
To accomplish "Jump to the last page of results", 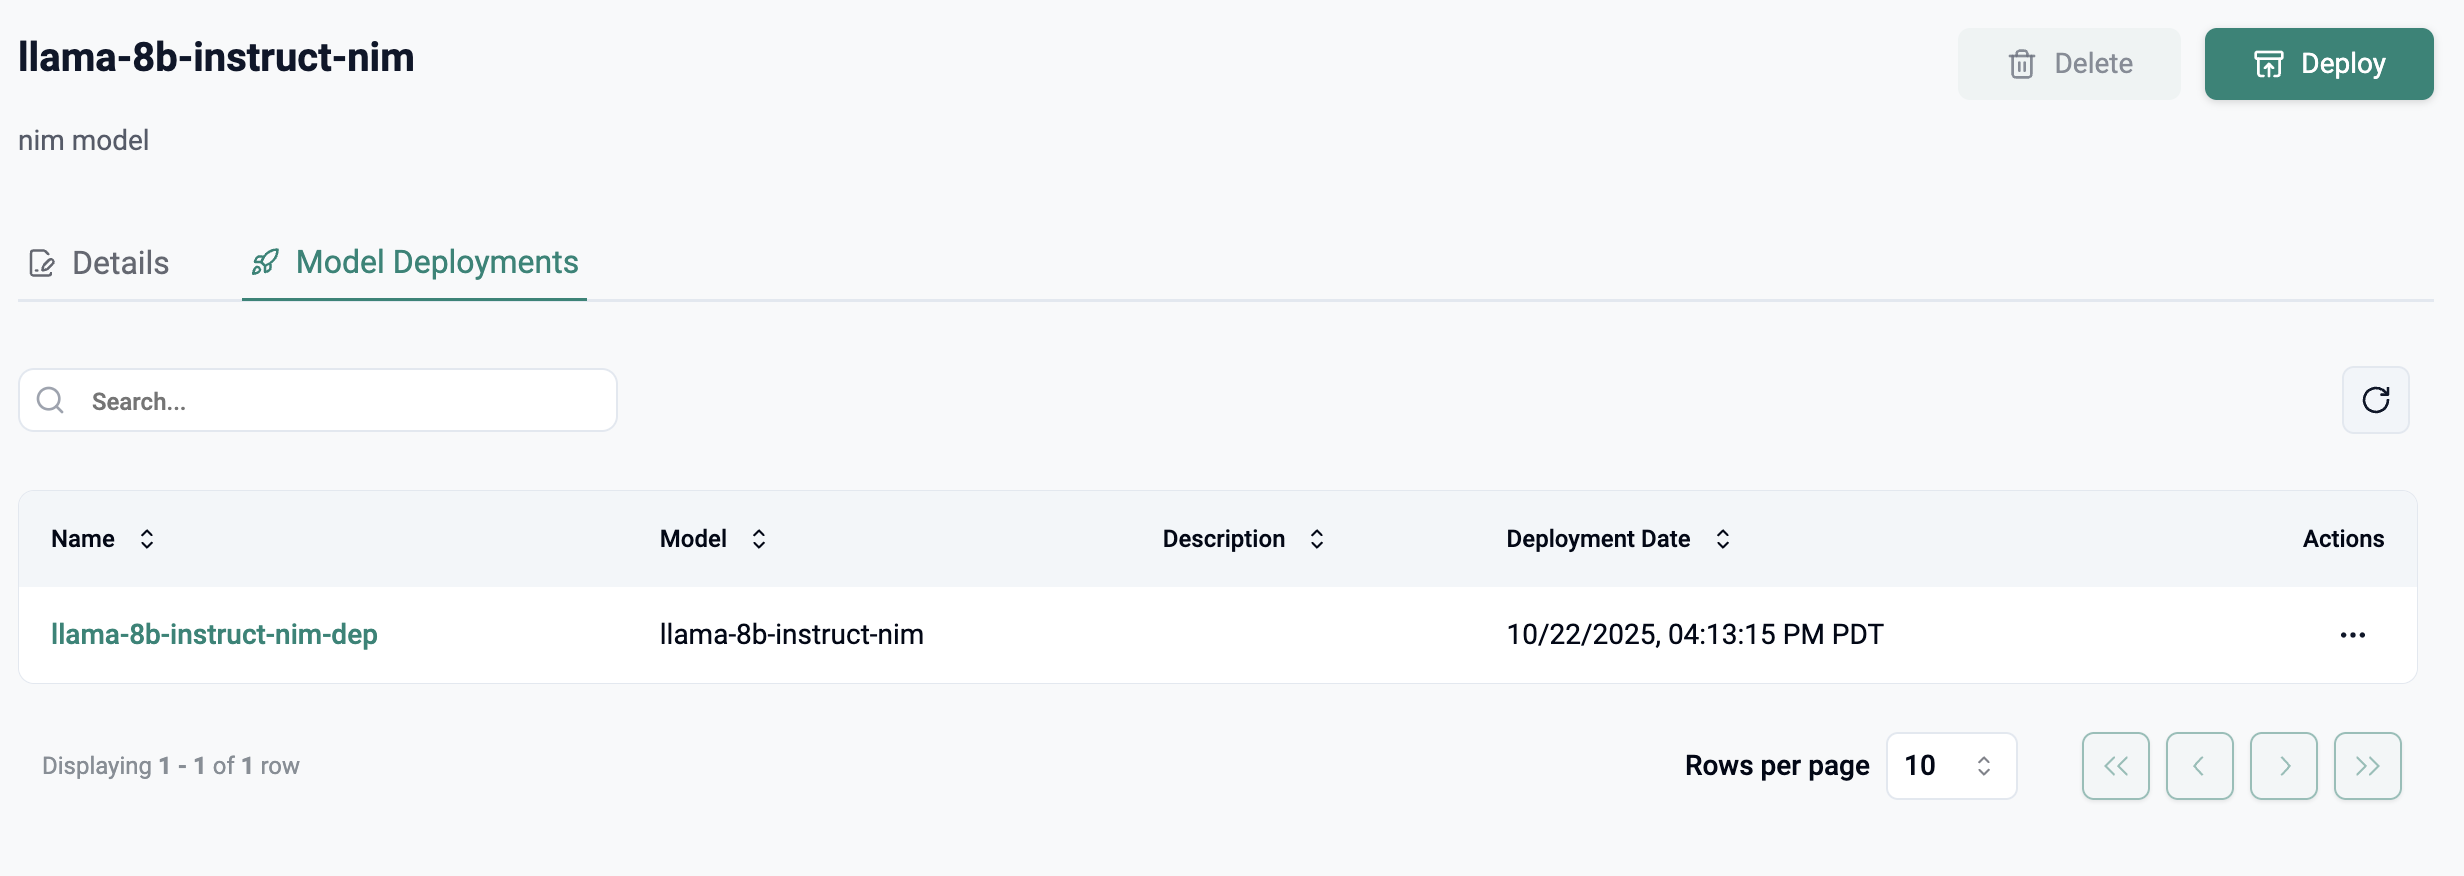I will [x=2367, y=766].
